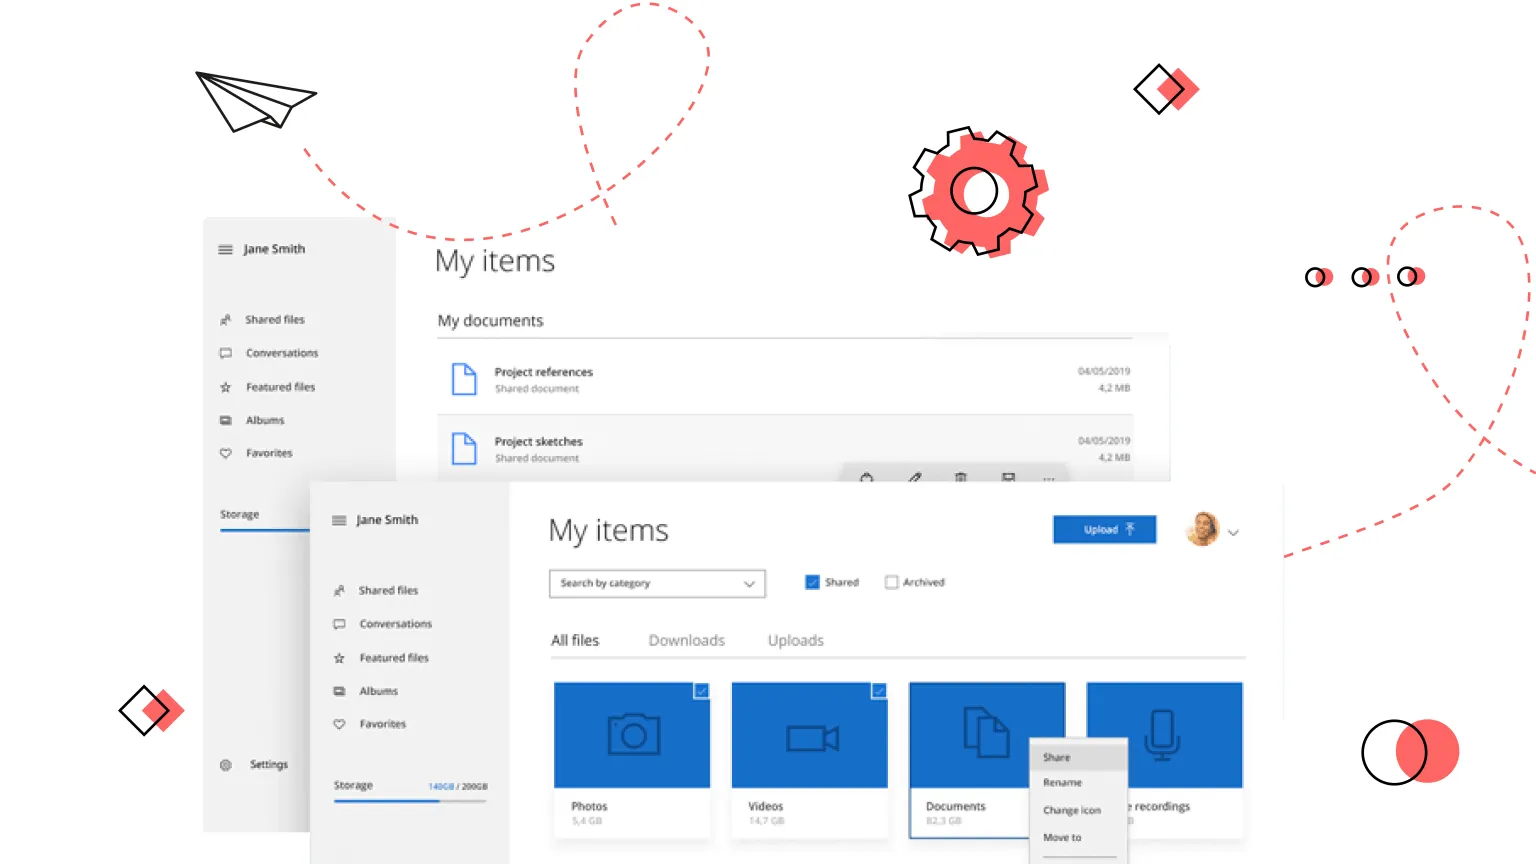This screenshot has height=864, width=1536.
Task: Open the hamburger menu next to Jane Smith
Action: coord(341,519)
